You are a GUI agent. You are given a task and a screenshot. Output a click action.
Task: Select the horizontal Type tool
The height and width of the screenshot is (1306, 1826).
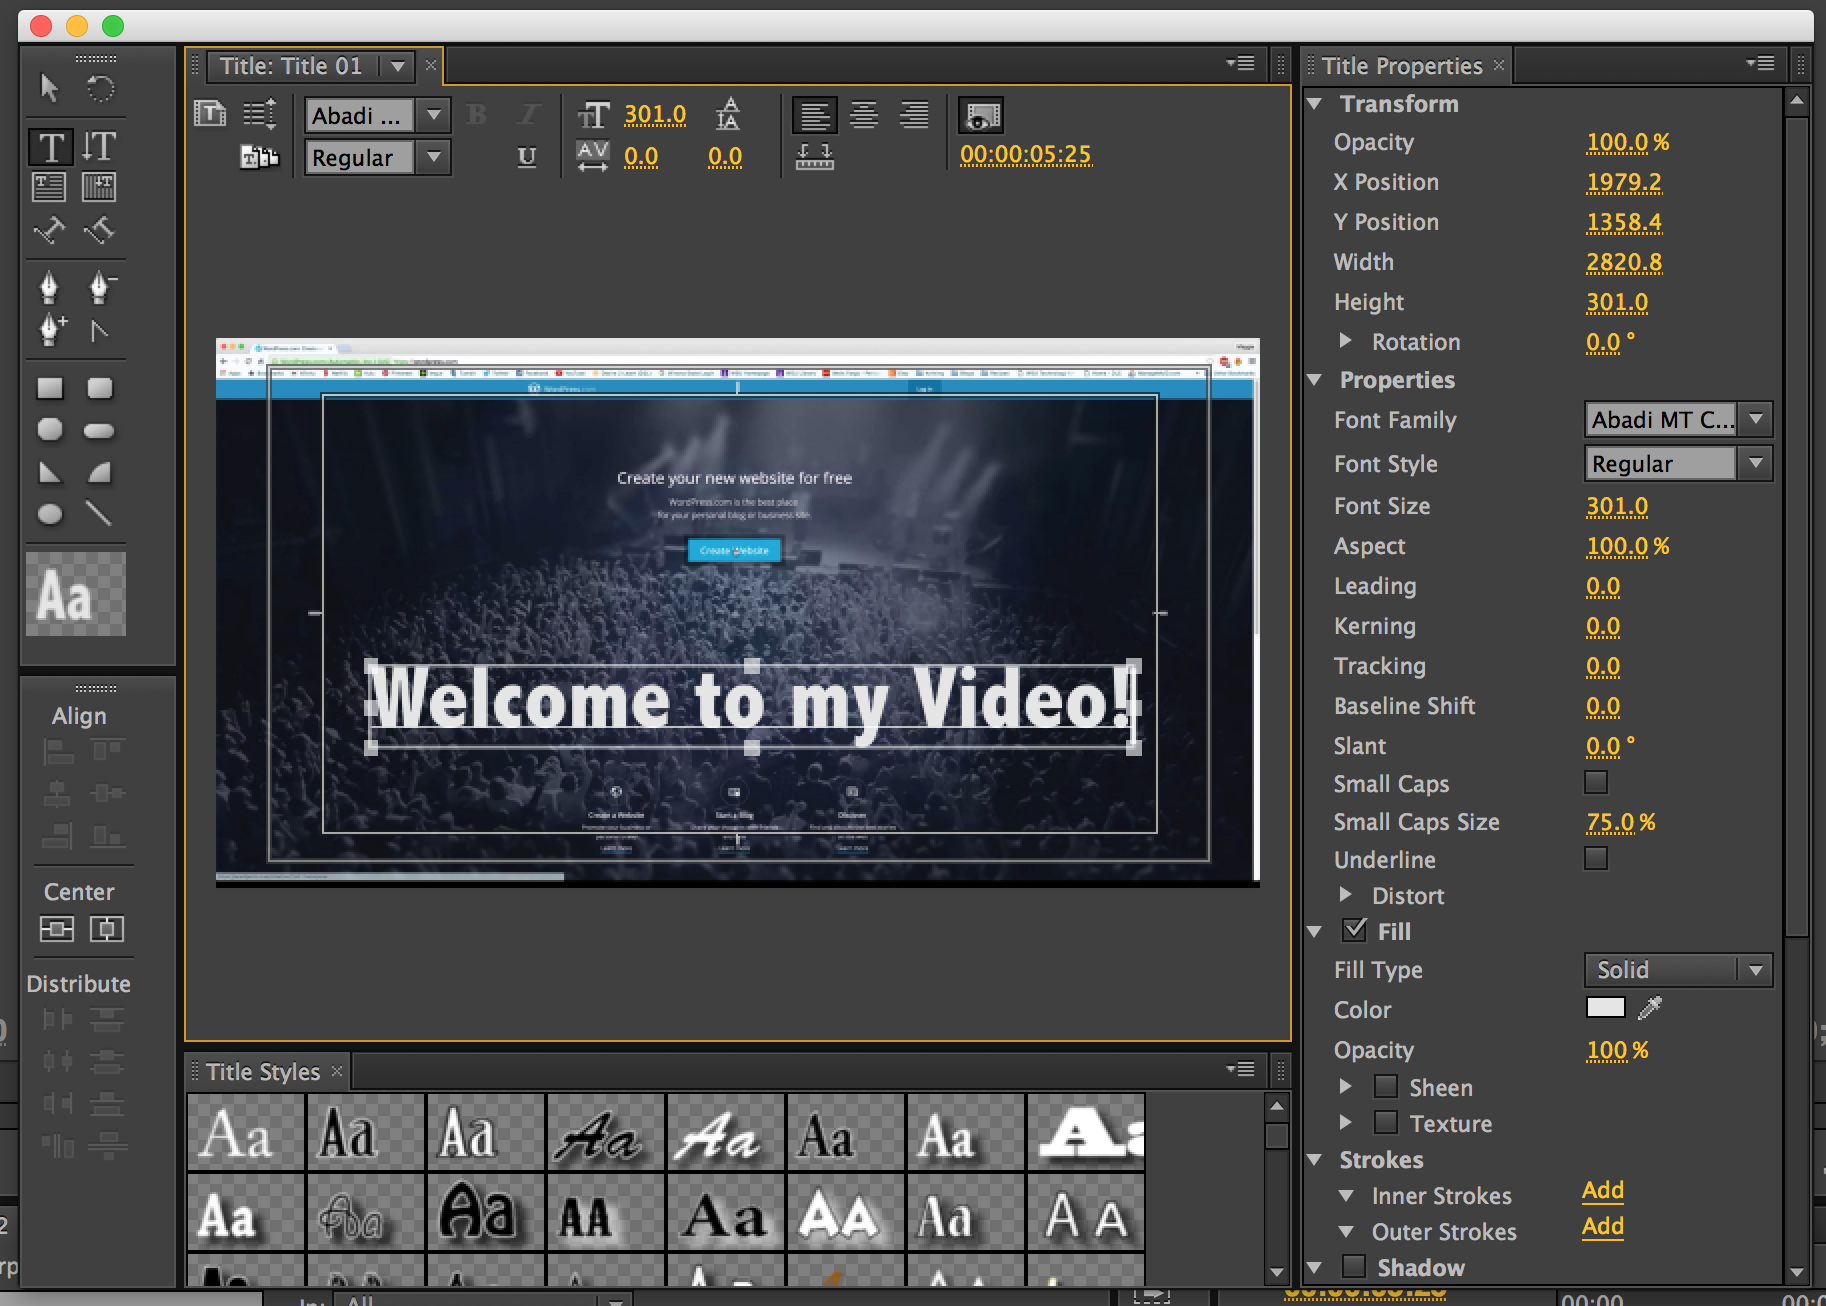(x=50, y=147)
